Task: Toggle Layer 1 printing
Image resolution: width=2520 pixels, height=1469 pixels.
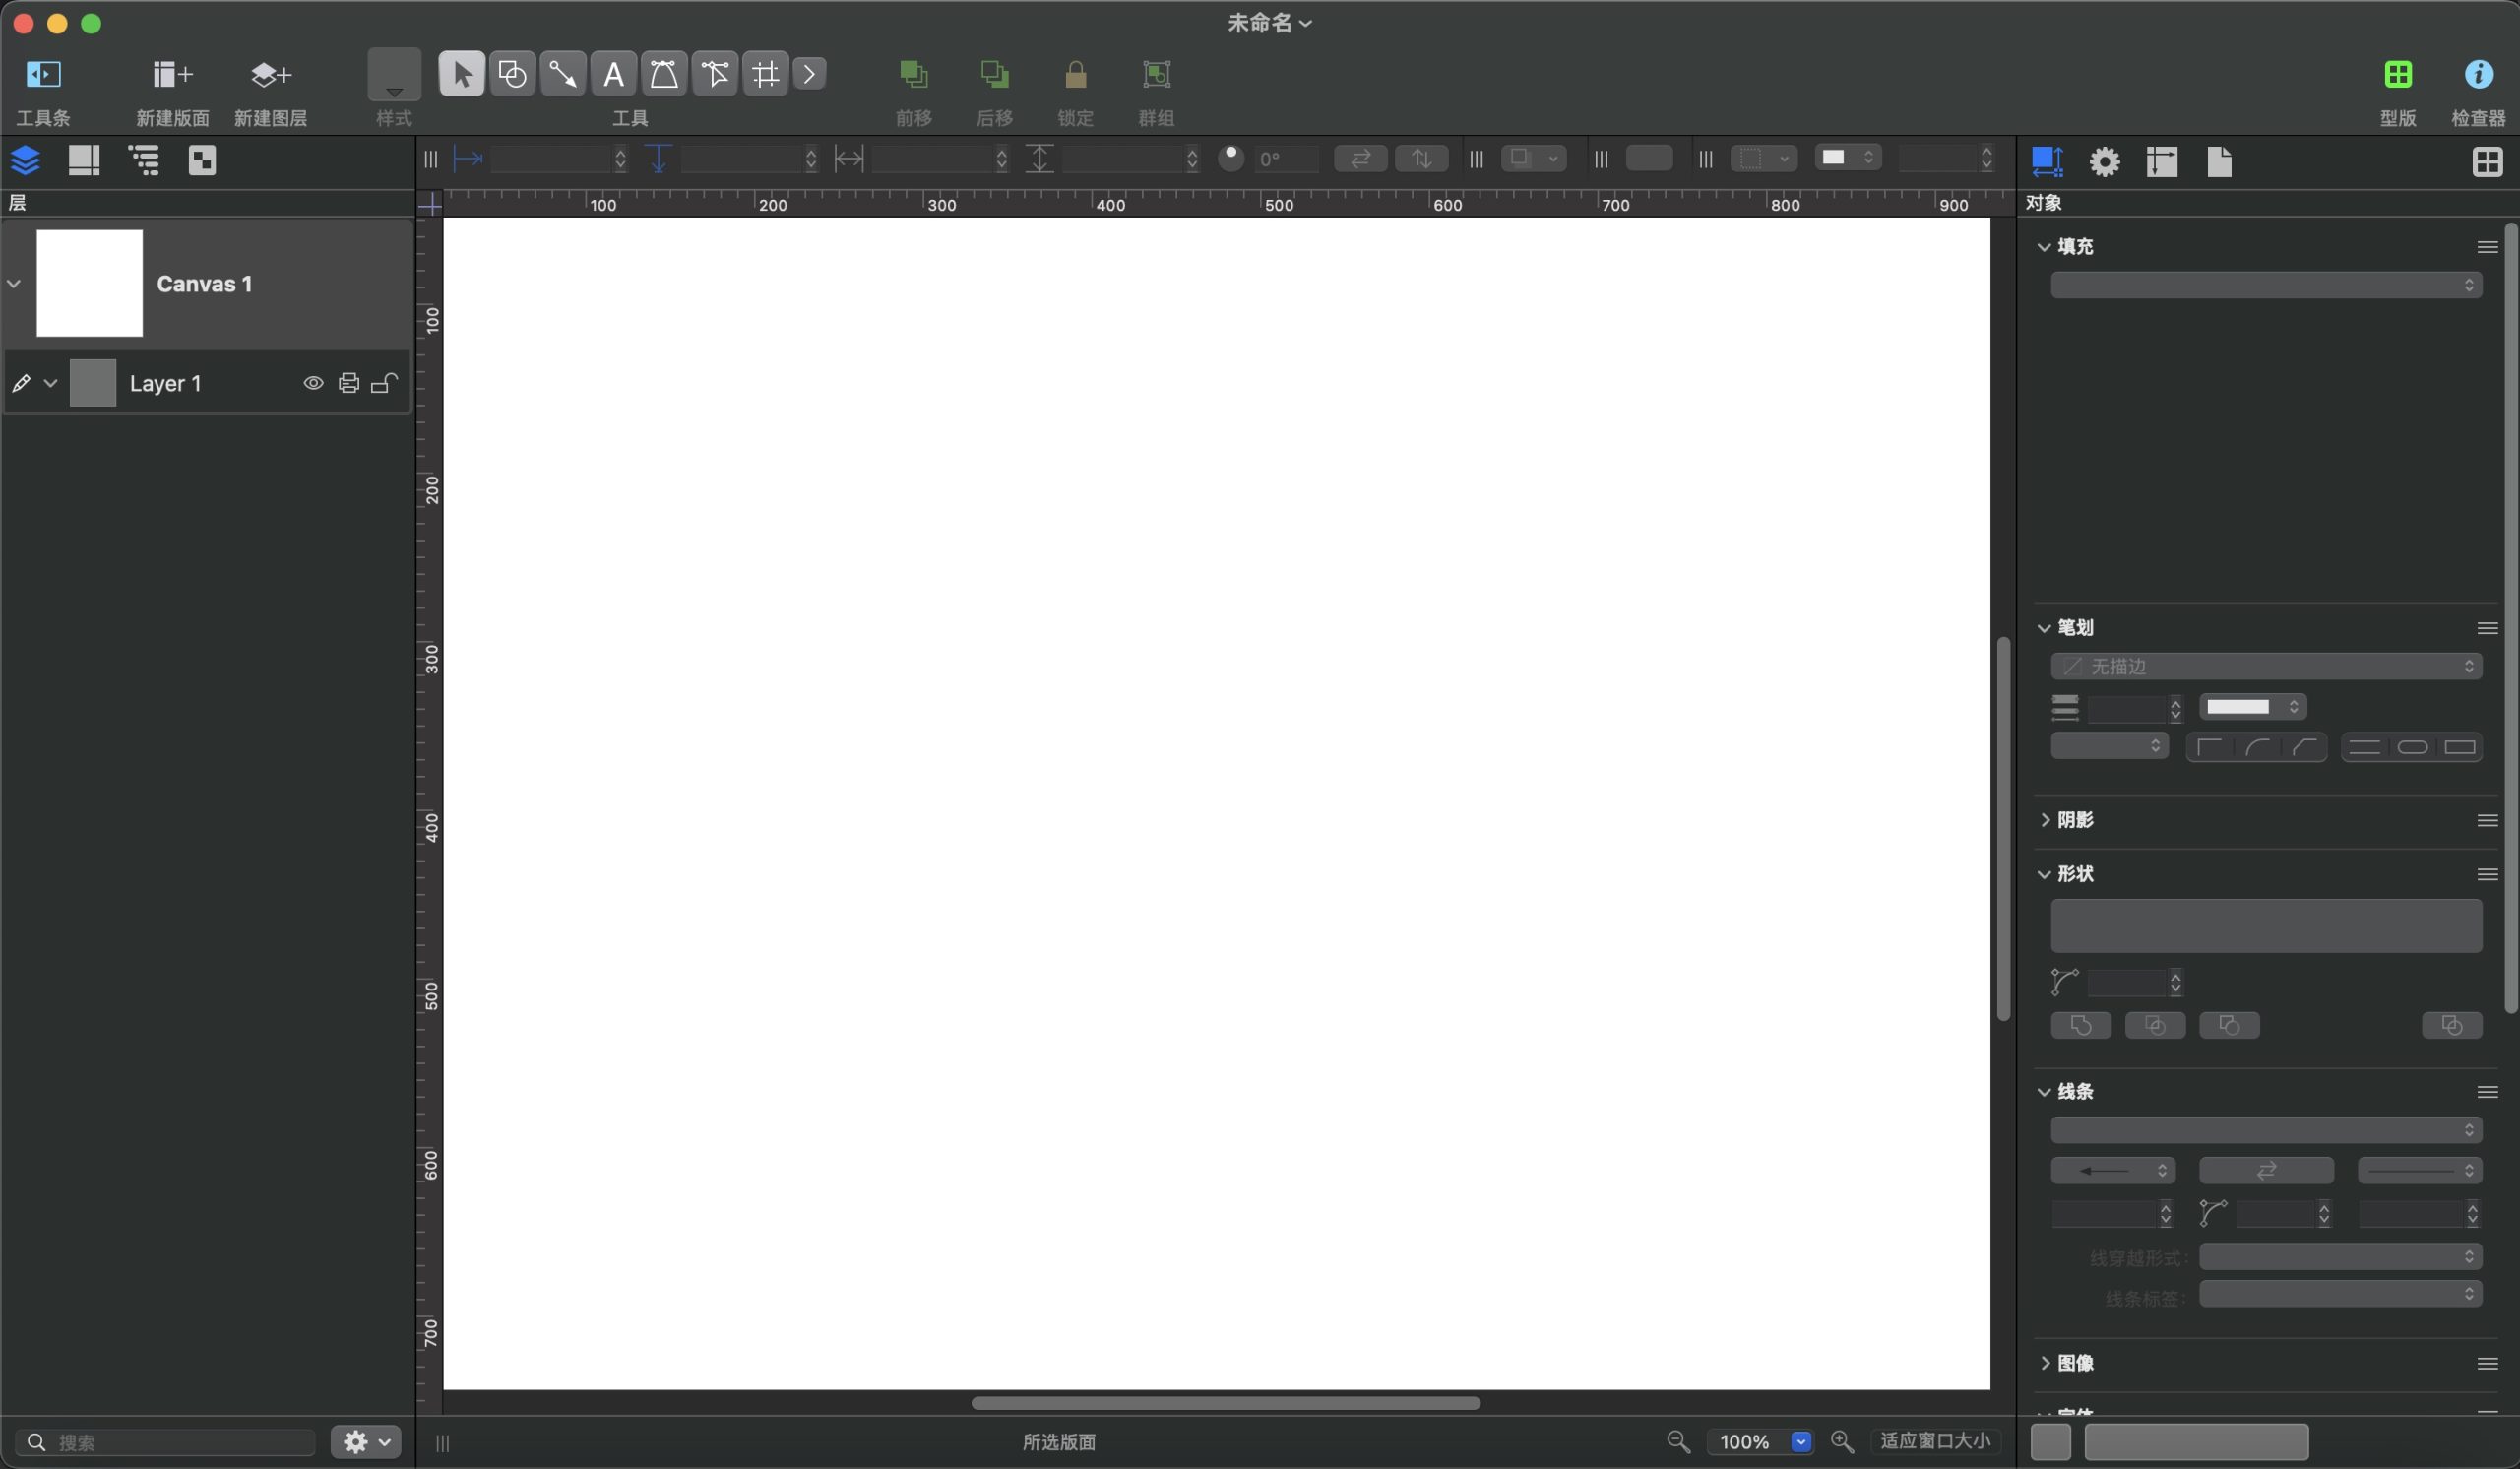Action: click(x=348, y=383)
